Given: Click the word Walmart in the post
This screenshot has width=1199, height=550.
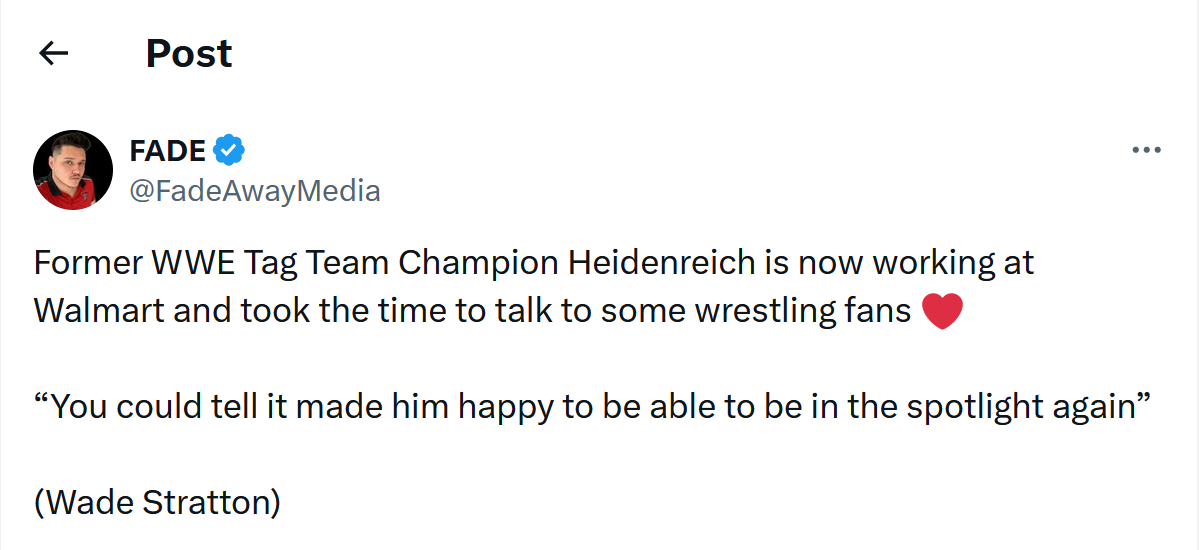Looking at the screenshot, I should pos(98,311).
